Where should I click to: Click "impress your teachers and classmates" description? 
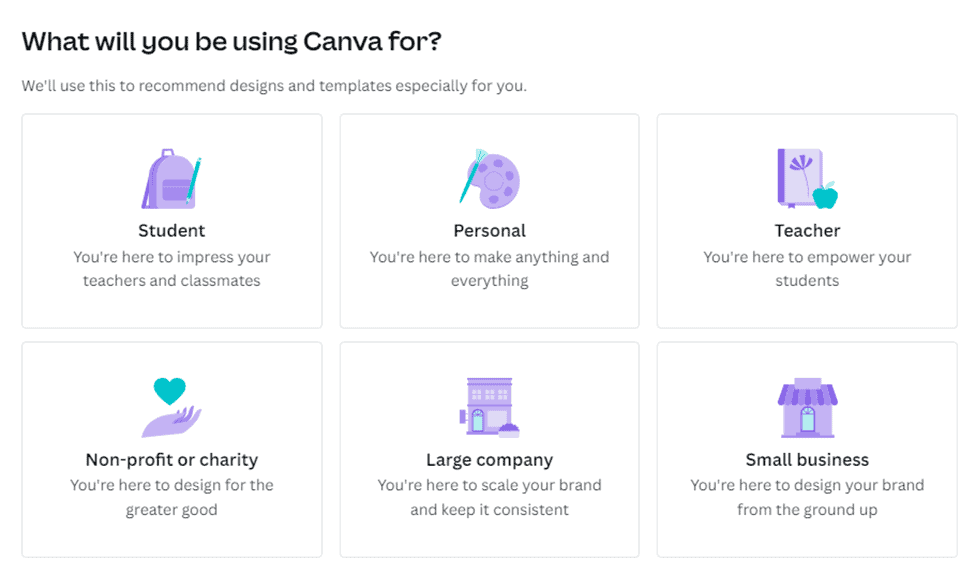click(x=172, y=269)
